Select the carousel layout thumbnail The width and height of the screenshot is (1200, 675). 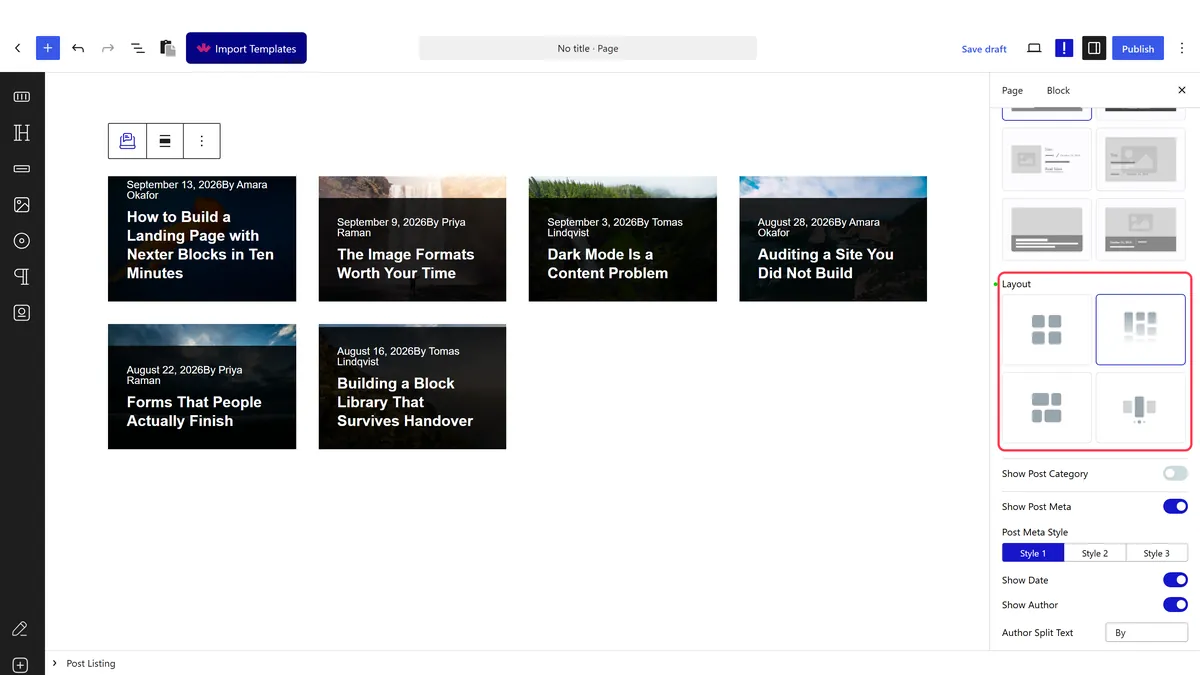pyautogui.click(x=1141, y=407)
